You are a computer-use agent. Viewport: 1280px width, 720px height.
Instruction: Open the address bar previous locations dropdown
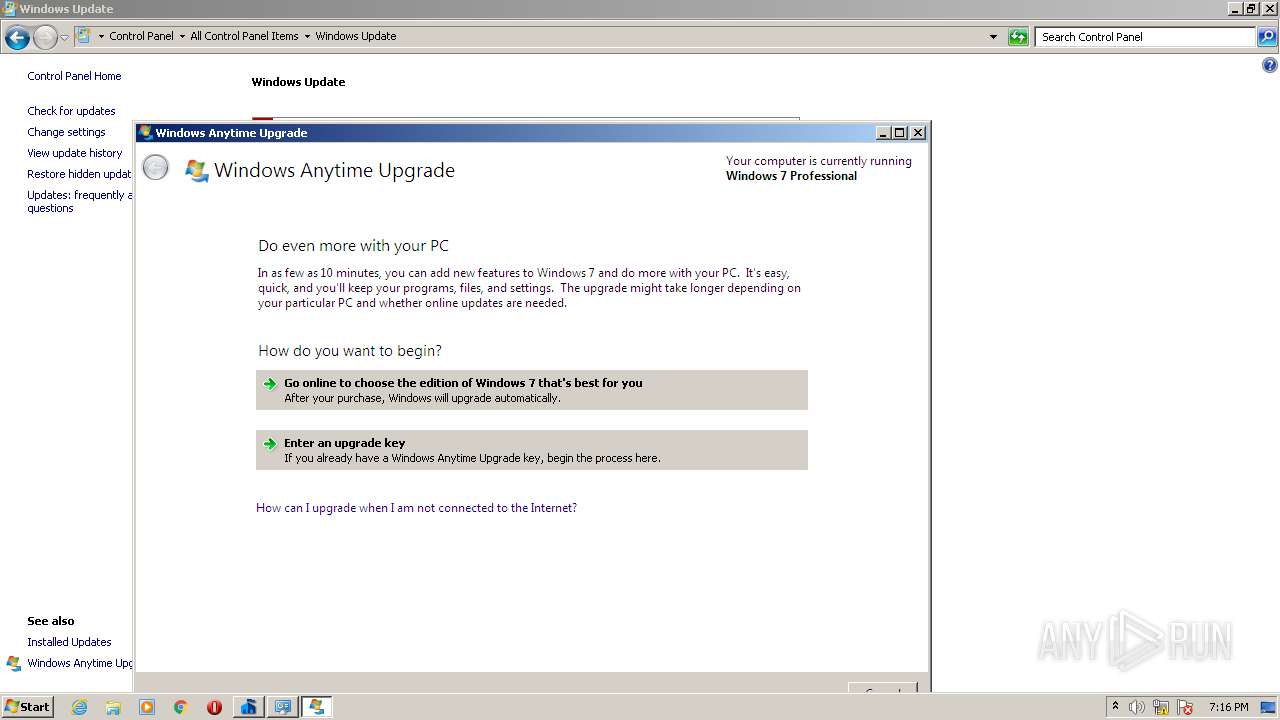coord(993,37)
